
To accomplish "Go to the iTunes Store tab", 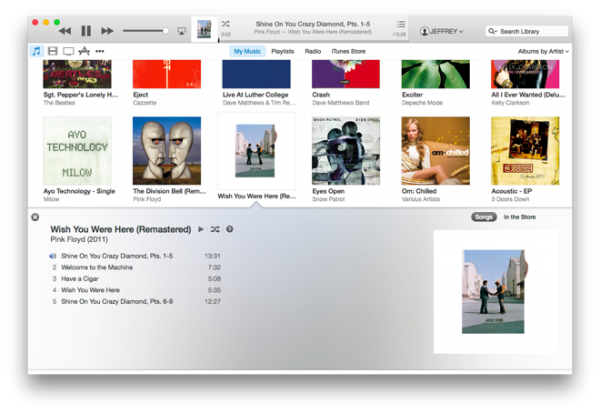I will tap(348, 51).
